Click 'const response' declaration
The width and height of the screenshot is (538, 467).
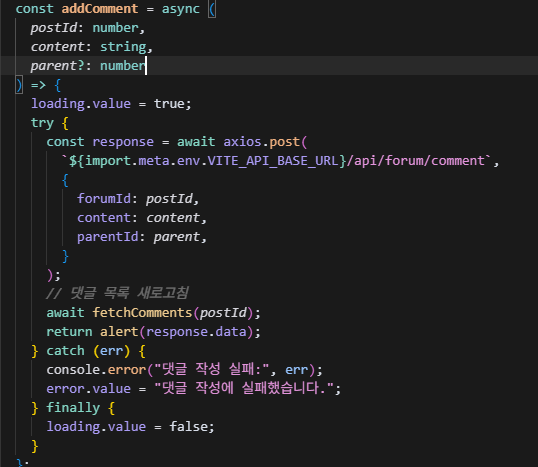click(x=100, y=142)
